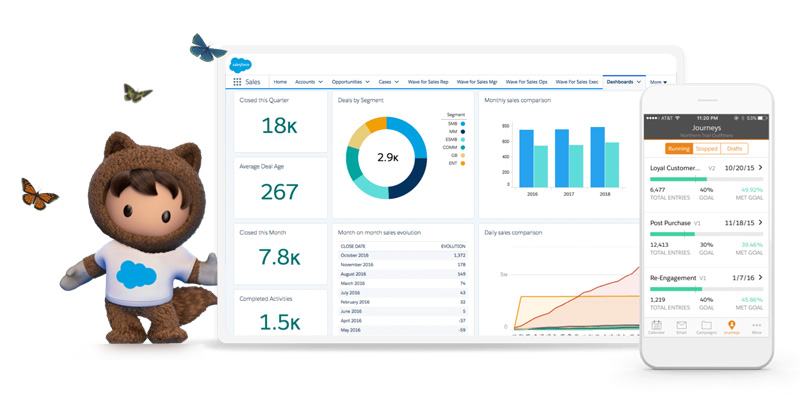Screen dimensions: 800x400
Task: Tap the Campaigns folder icon on phone
Action: click(706, 325)
